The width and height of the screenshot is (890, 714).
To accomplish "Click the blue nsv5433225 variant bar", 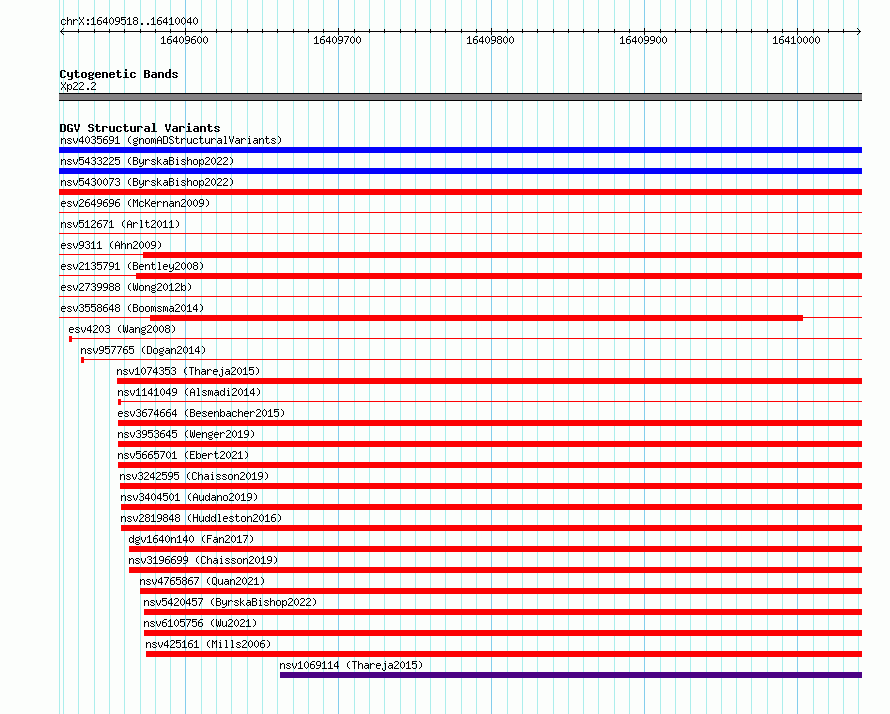I will [x=460, y=171].
